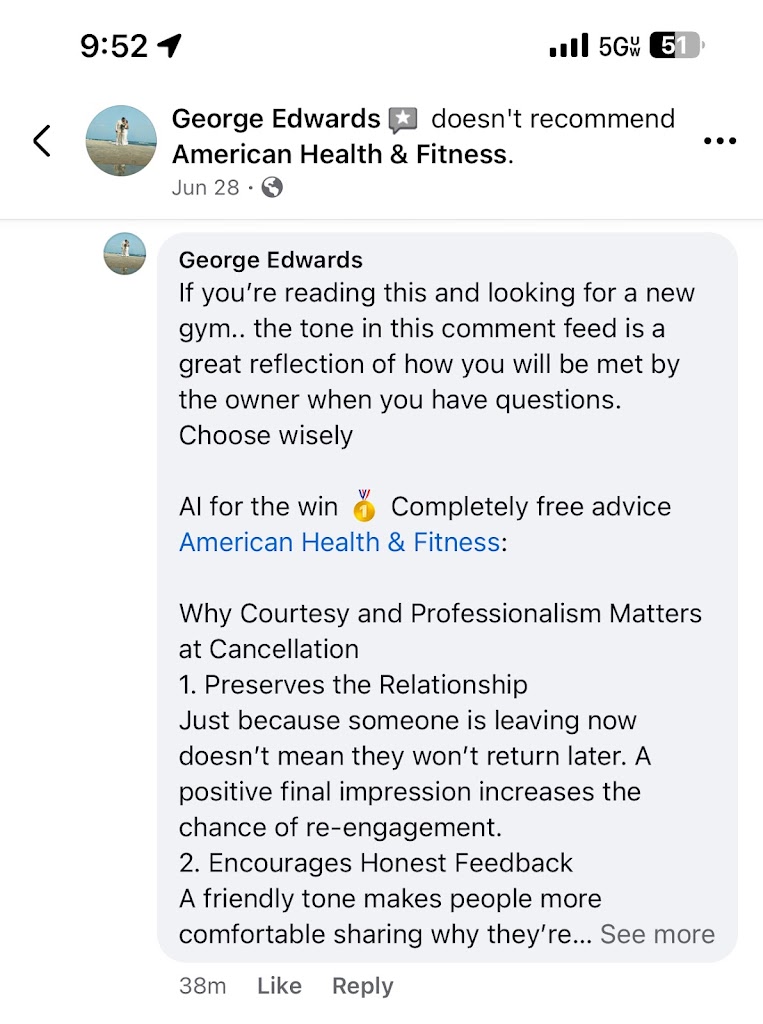Open the three-dot post options menu
The width and height of the screenshot is (763, 1024).
[x=720, y=141]
